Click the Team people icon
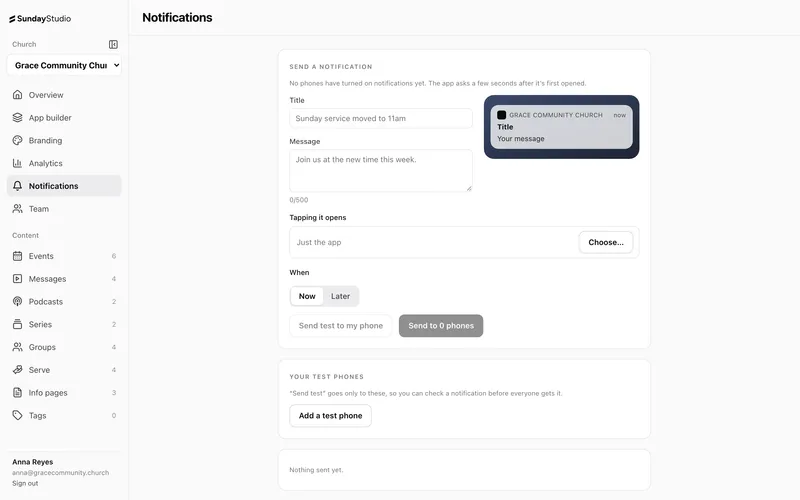The height and width of the screenshot is (500, 800). click(x=17, y=209)
